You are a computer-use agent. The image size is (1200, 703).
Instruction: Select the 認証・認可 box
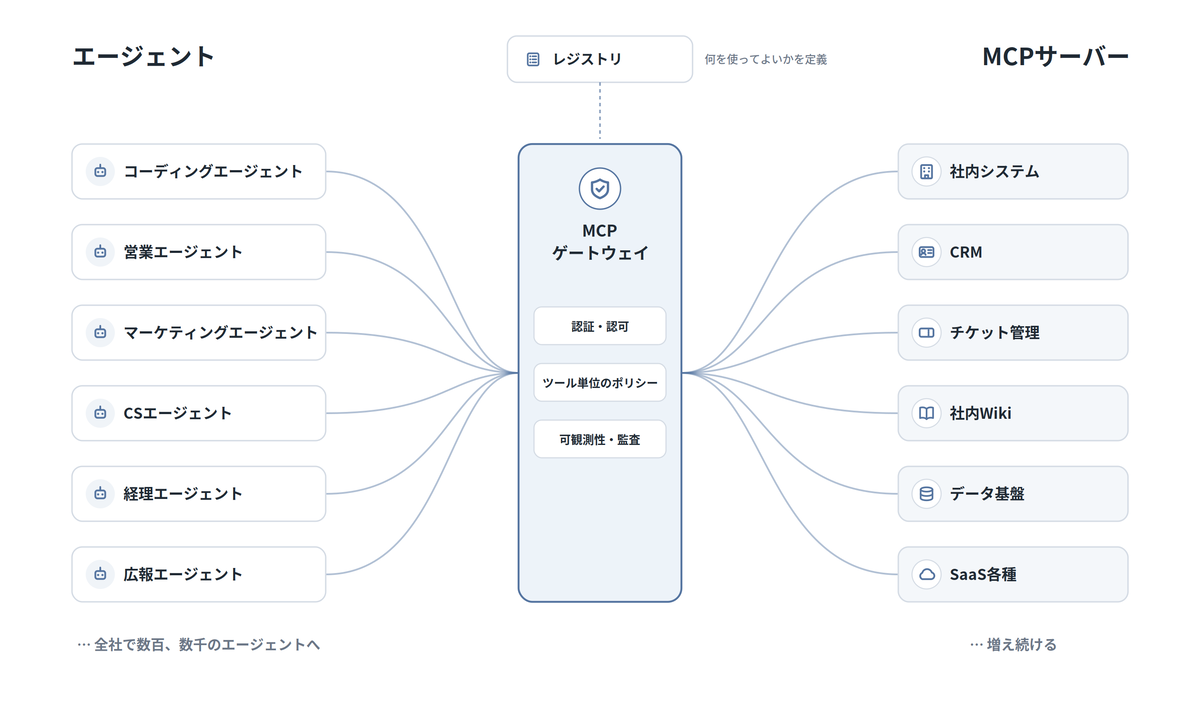coord(600,326)
